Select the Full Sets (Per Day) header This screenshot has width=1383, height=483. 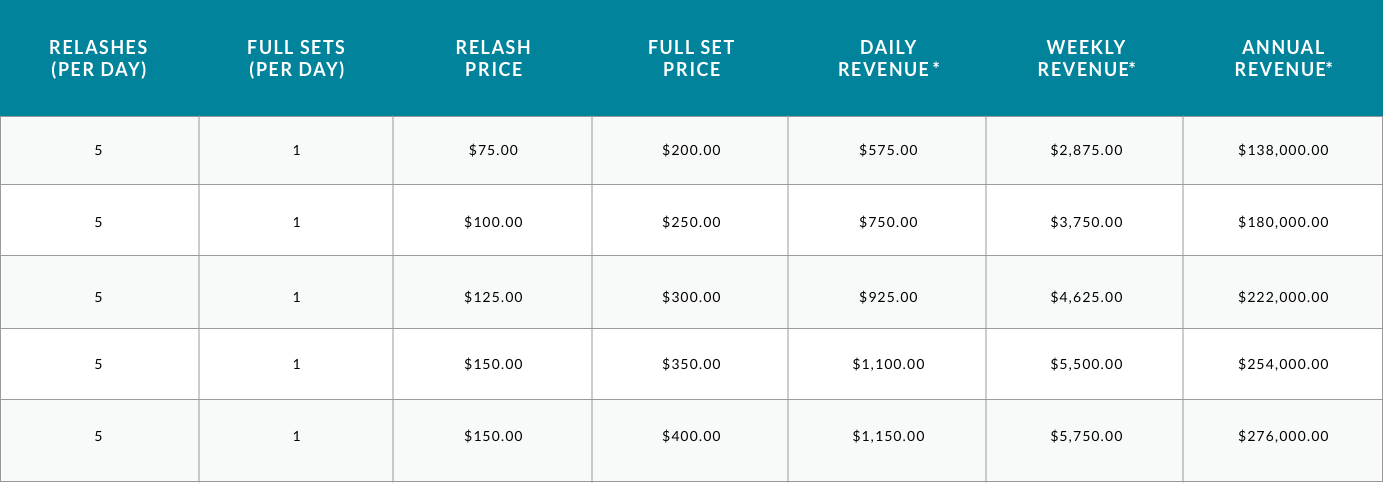tap(296, 58)
